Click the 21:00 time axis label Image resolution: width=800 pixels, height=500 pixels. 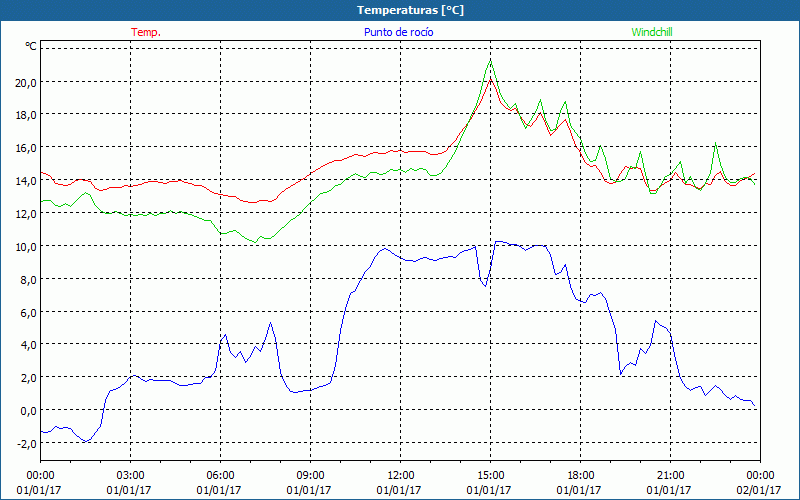pyautogui.click(x=670, y=476)
